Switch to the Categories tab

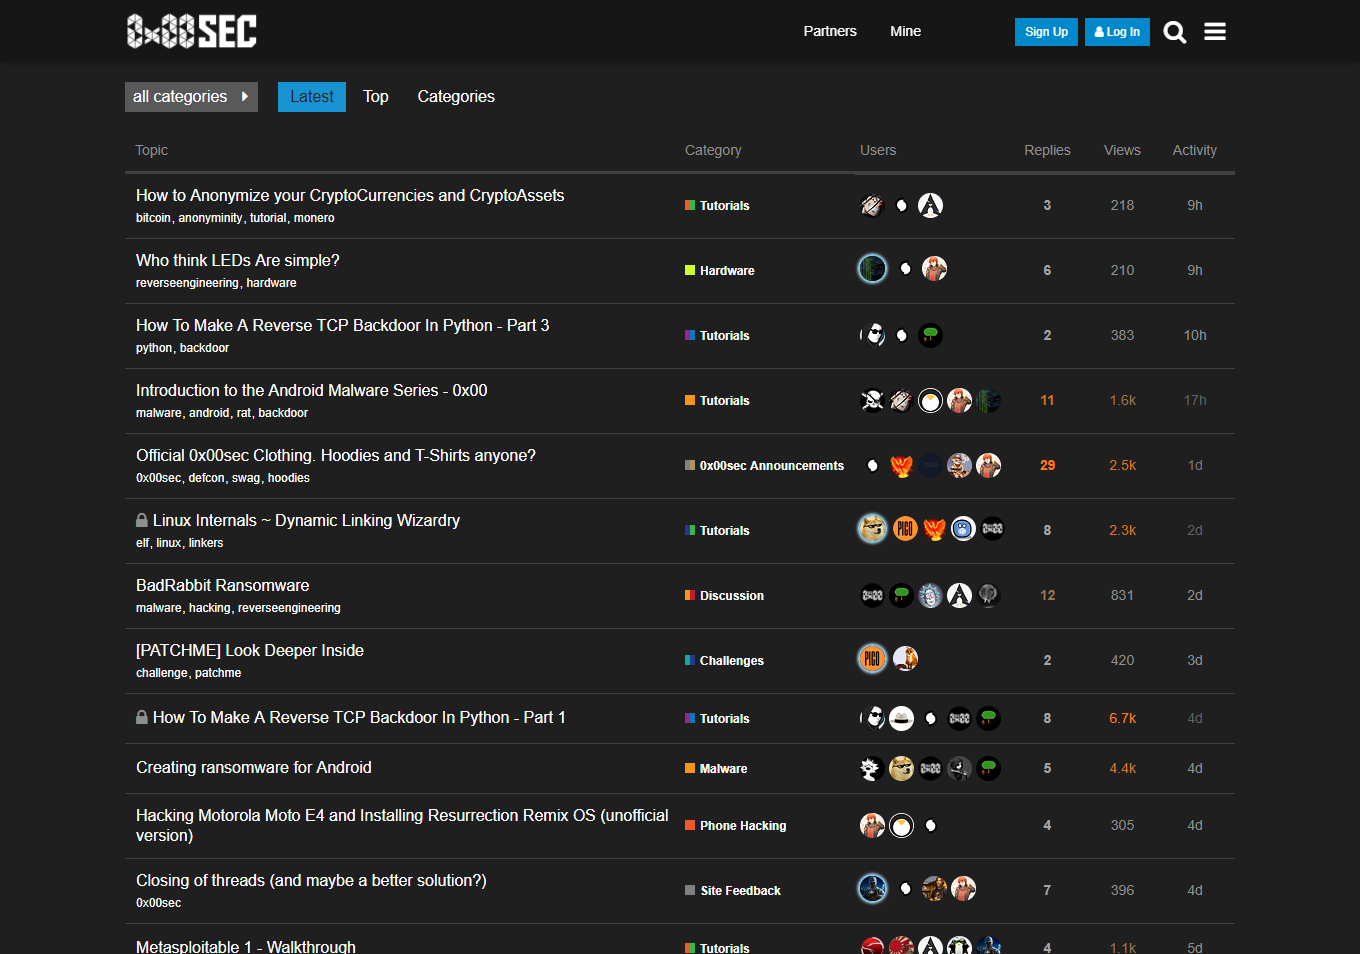pyautogui.click(x=456, y=97)
